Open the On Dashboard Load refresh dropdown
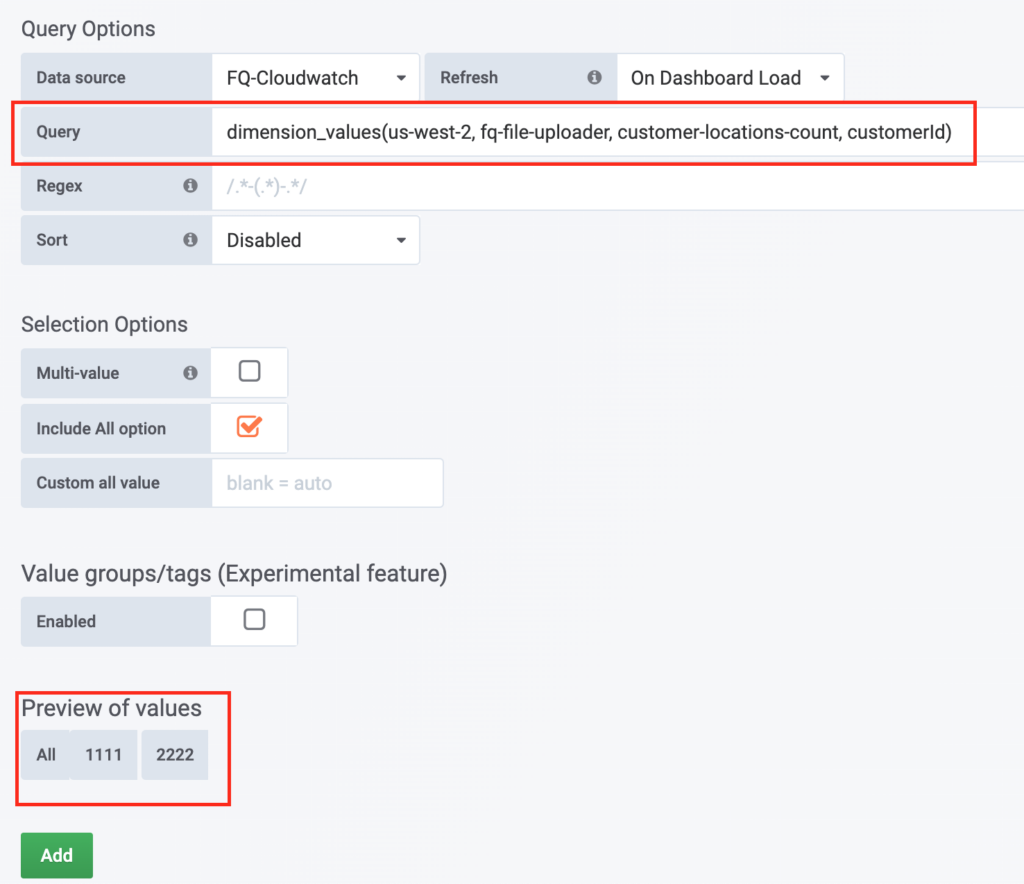 click(x=730, y=78)
